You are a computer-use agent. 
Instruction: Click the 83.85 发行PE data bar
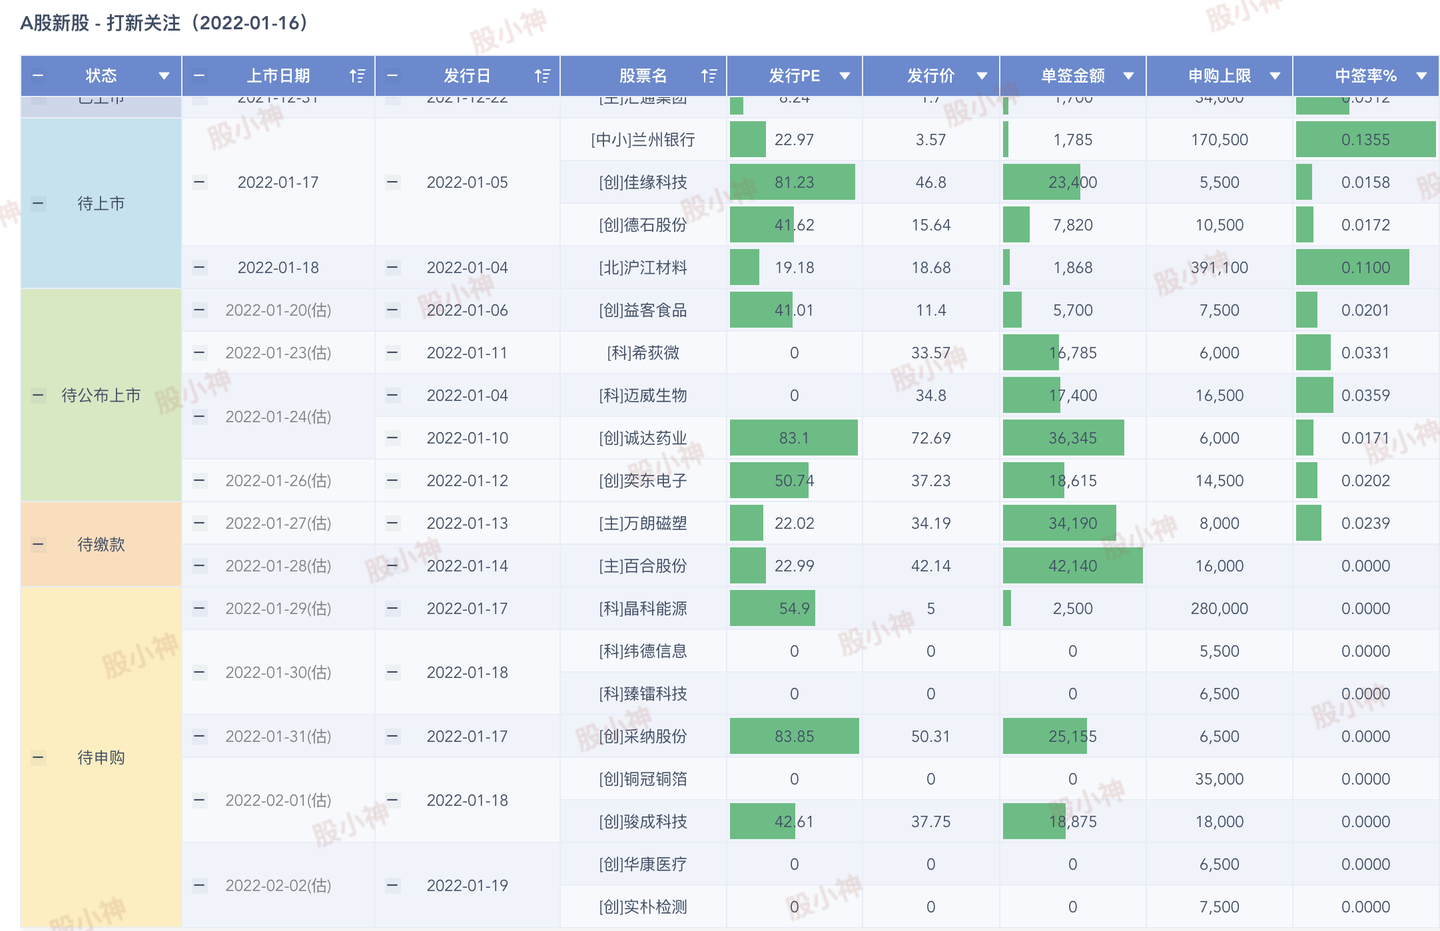tap(794, 736)
